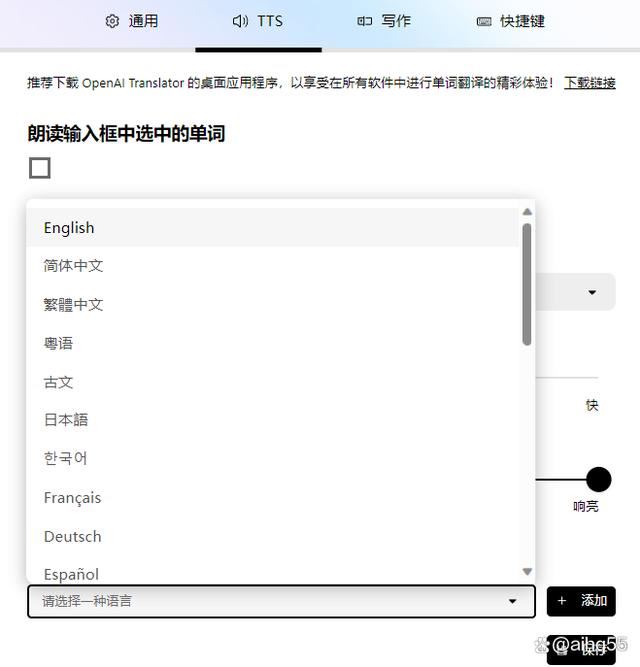Select Deutsch from the language options
640x667 pixels.
click(x=272, y=536)
